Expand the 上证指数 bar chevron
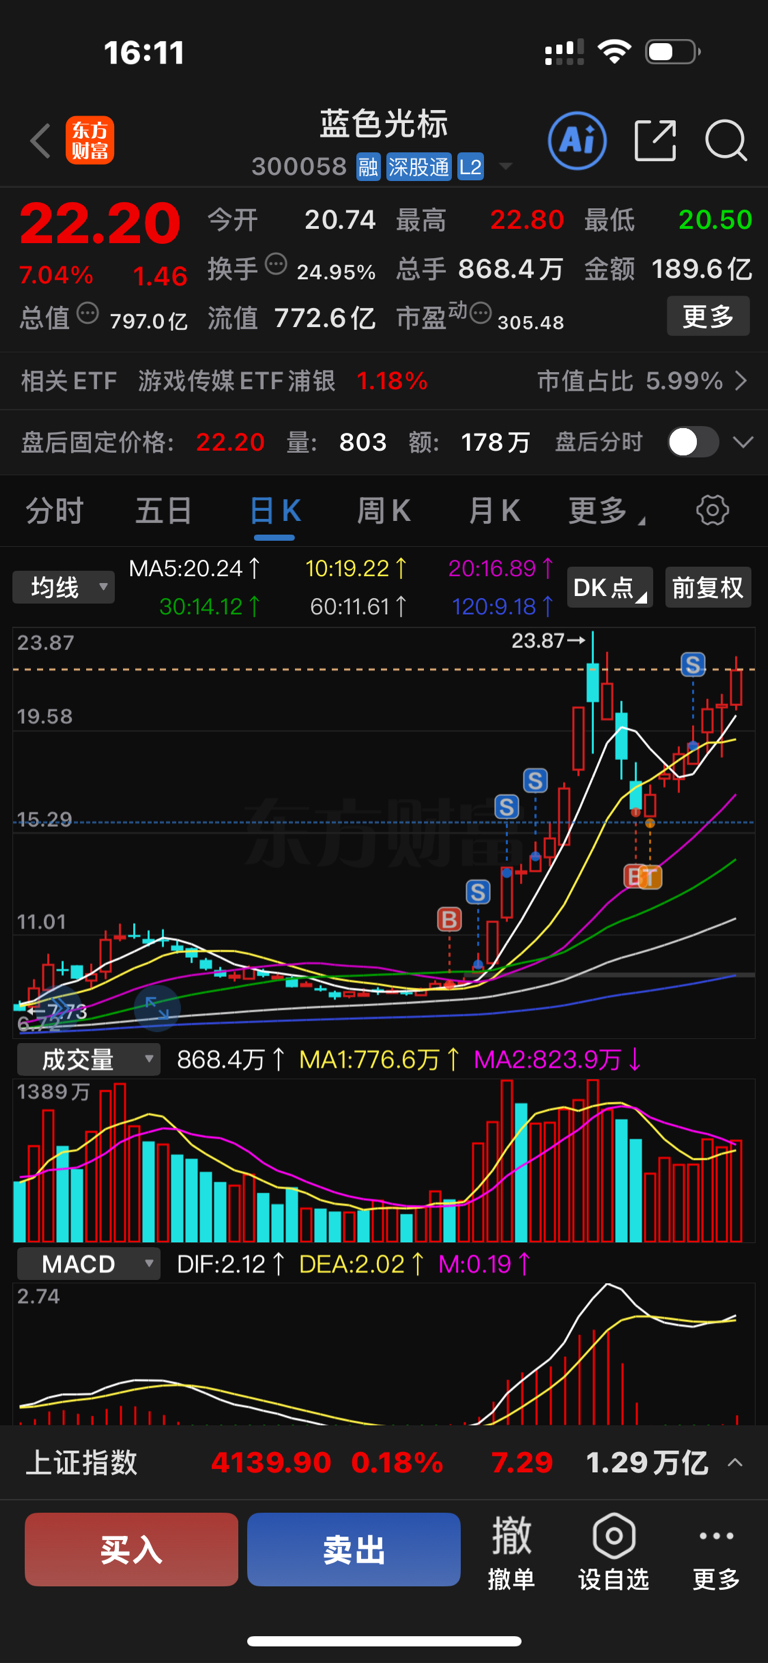The height and width of the screenshot is (1663, 768). click(735, 1462)
